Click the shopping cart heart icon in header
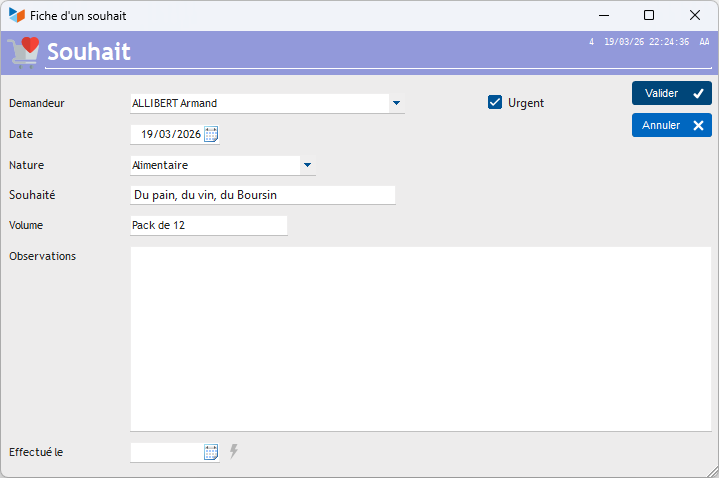Screen dimensions: 719x478 point(23,51)
